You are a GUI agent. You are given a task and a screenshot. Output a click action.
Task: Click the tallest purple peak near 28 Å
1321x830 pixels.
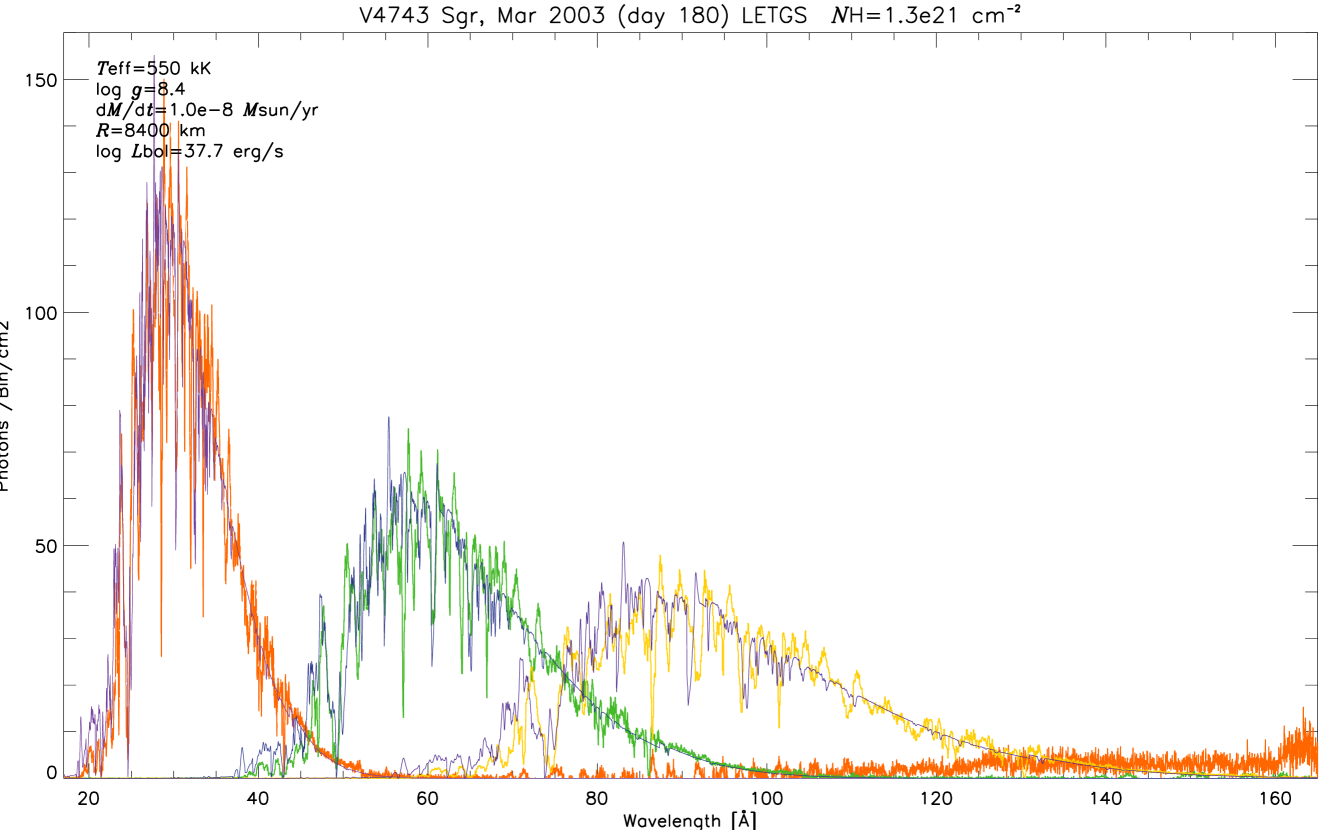[154, 60]
